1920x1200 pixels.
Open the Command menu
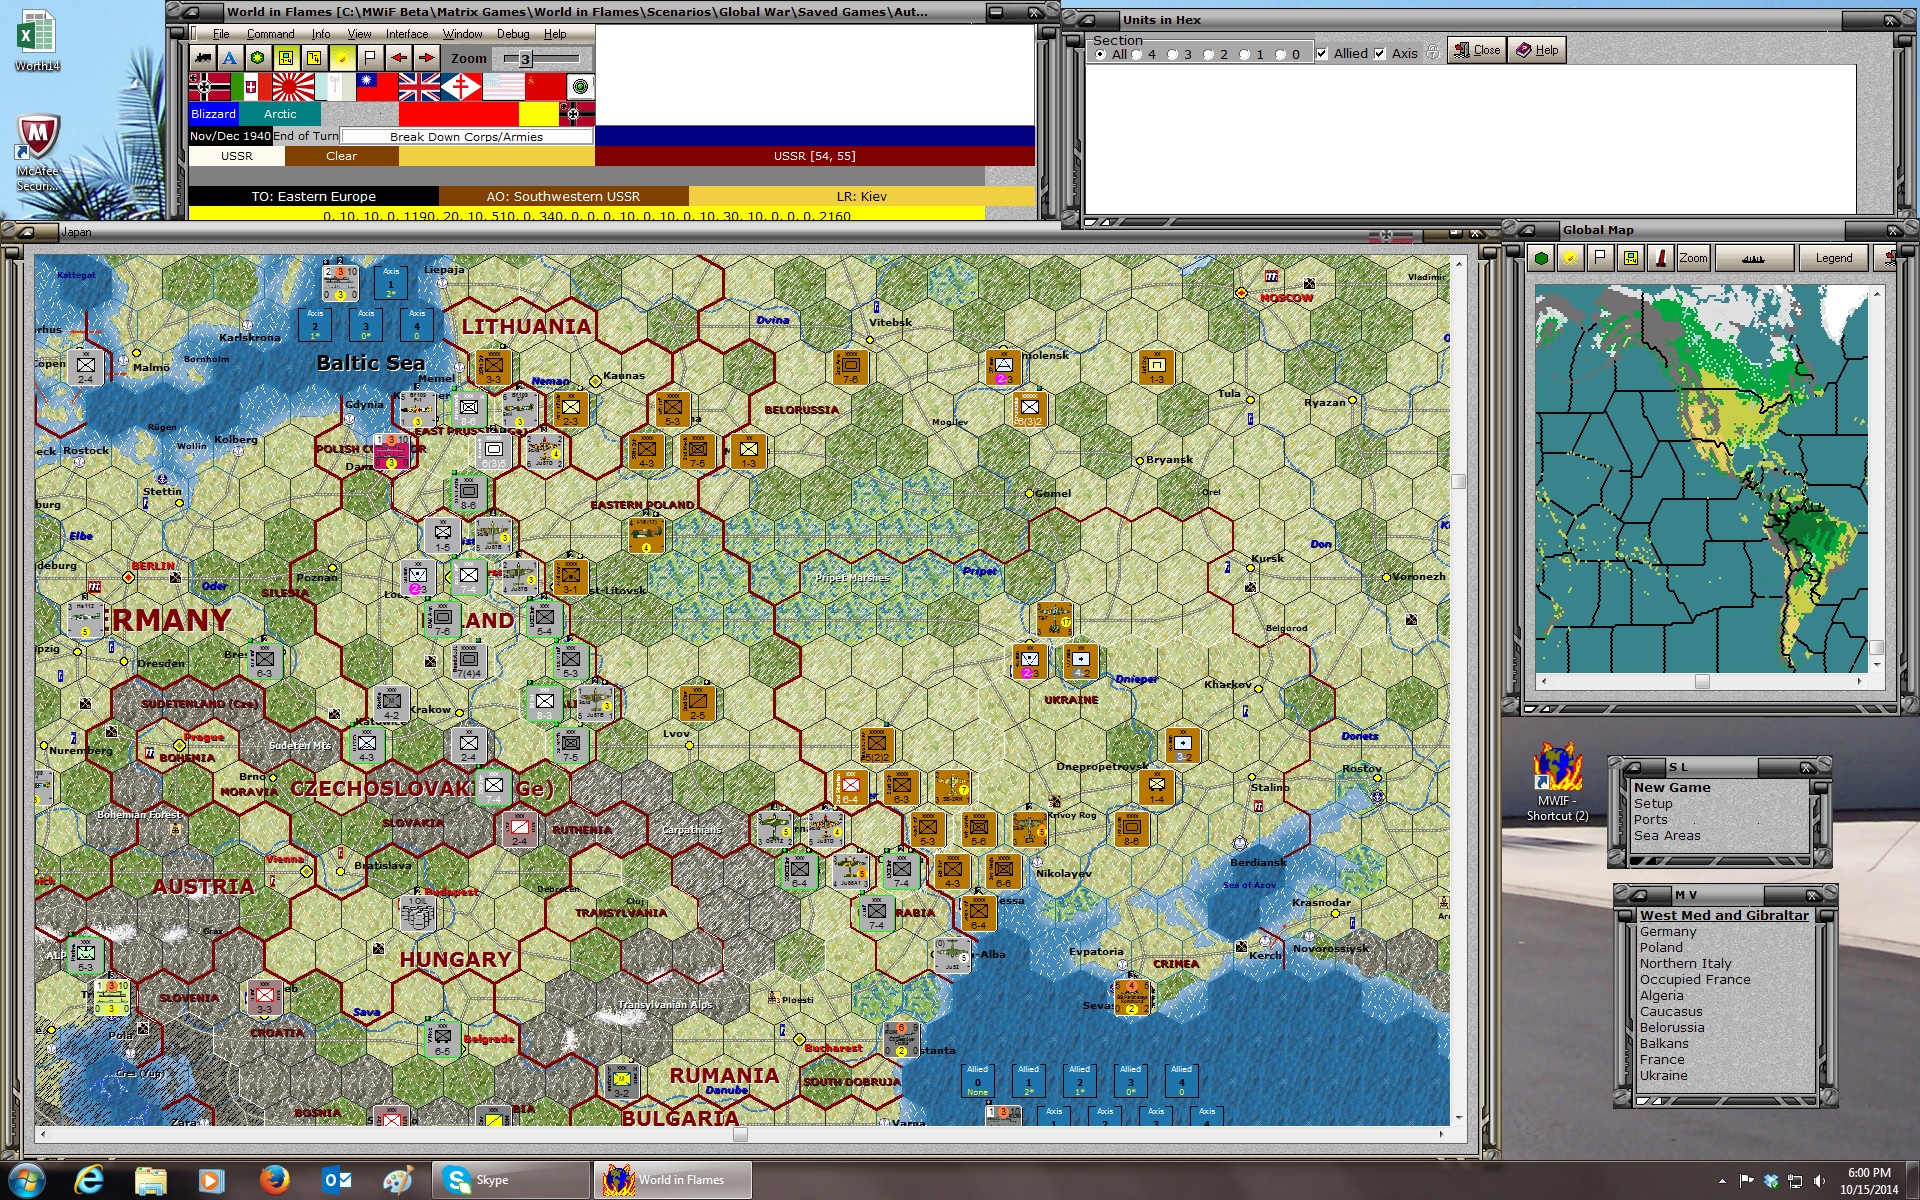[270, 33]
